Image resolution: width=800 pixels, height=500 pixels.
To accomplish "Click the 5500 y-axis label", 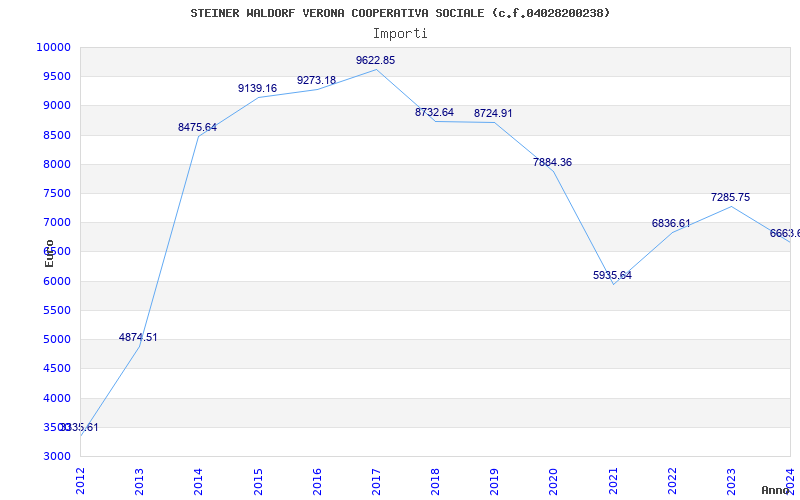I will click(x=56, y=310).
